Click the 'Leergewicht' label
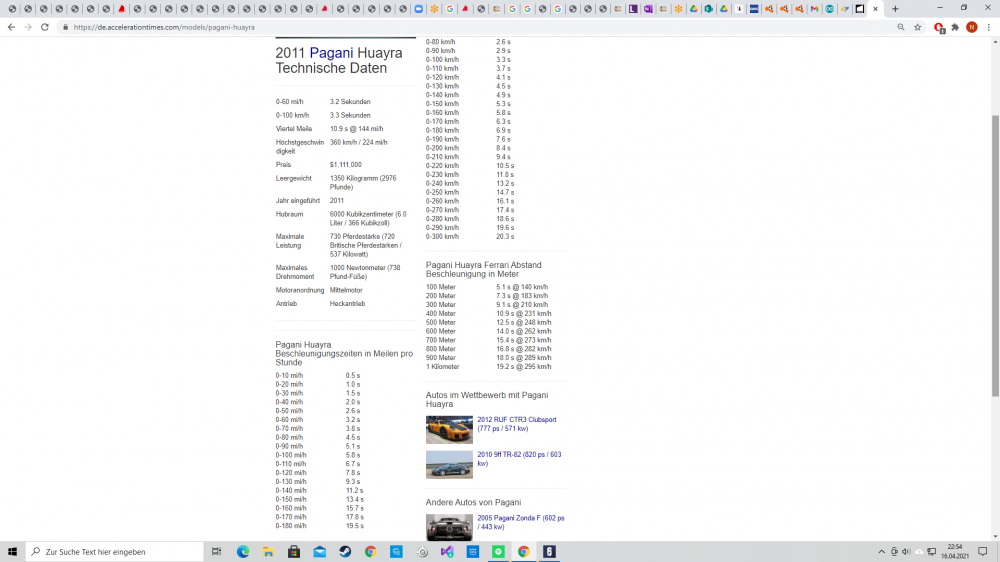Viewport: 1000px width, 562px height. click(x=293, y=179)
